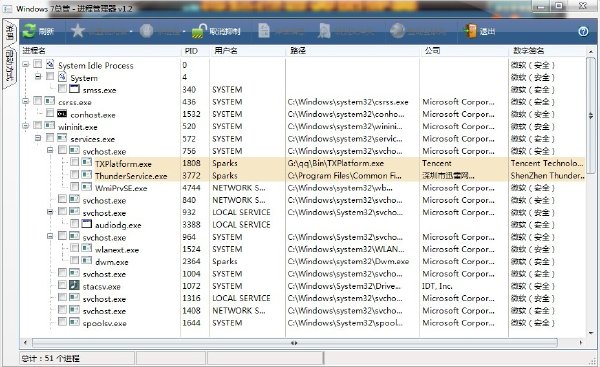Tick the spoolsv.exe checkbox
This screenshot has height=367, width=600.
coord(62,321)
